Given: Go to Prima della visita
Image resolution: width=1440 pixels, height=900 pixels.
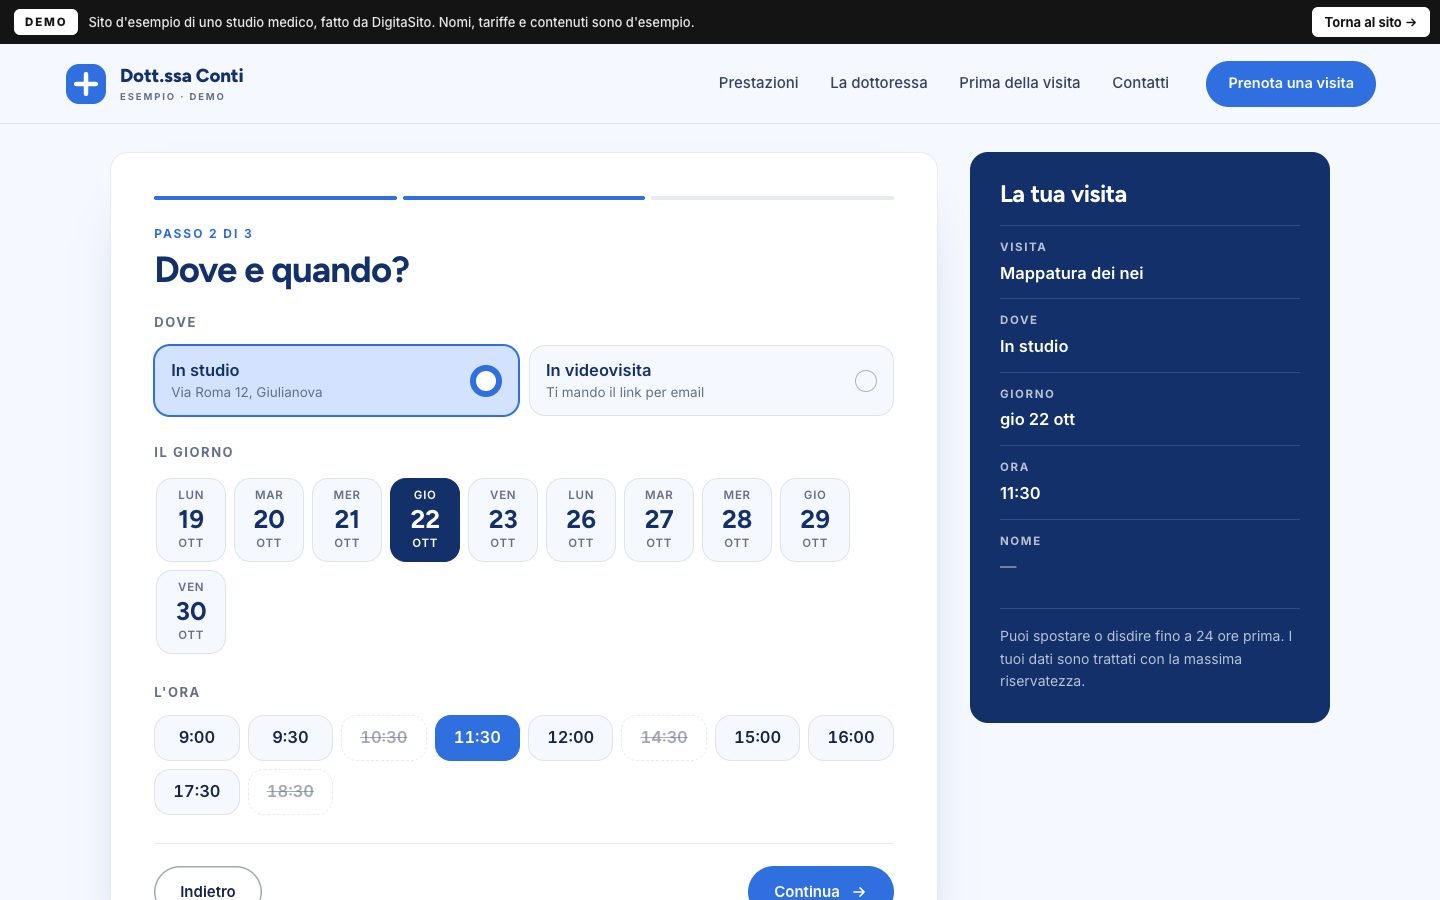Looking at the screenshot, I should pos(1019,83).
